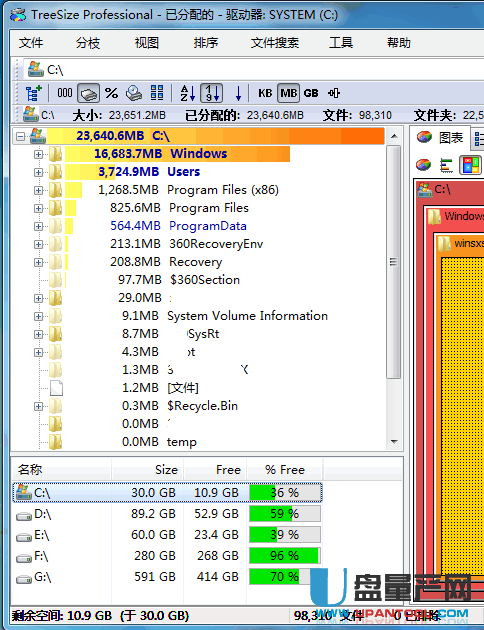Click the scan/add branch tree icon in toolbar
The width and height of the screenshot is (484, 630).
[34, 93]
